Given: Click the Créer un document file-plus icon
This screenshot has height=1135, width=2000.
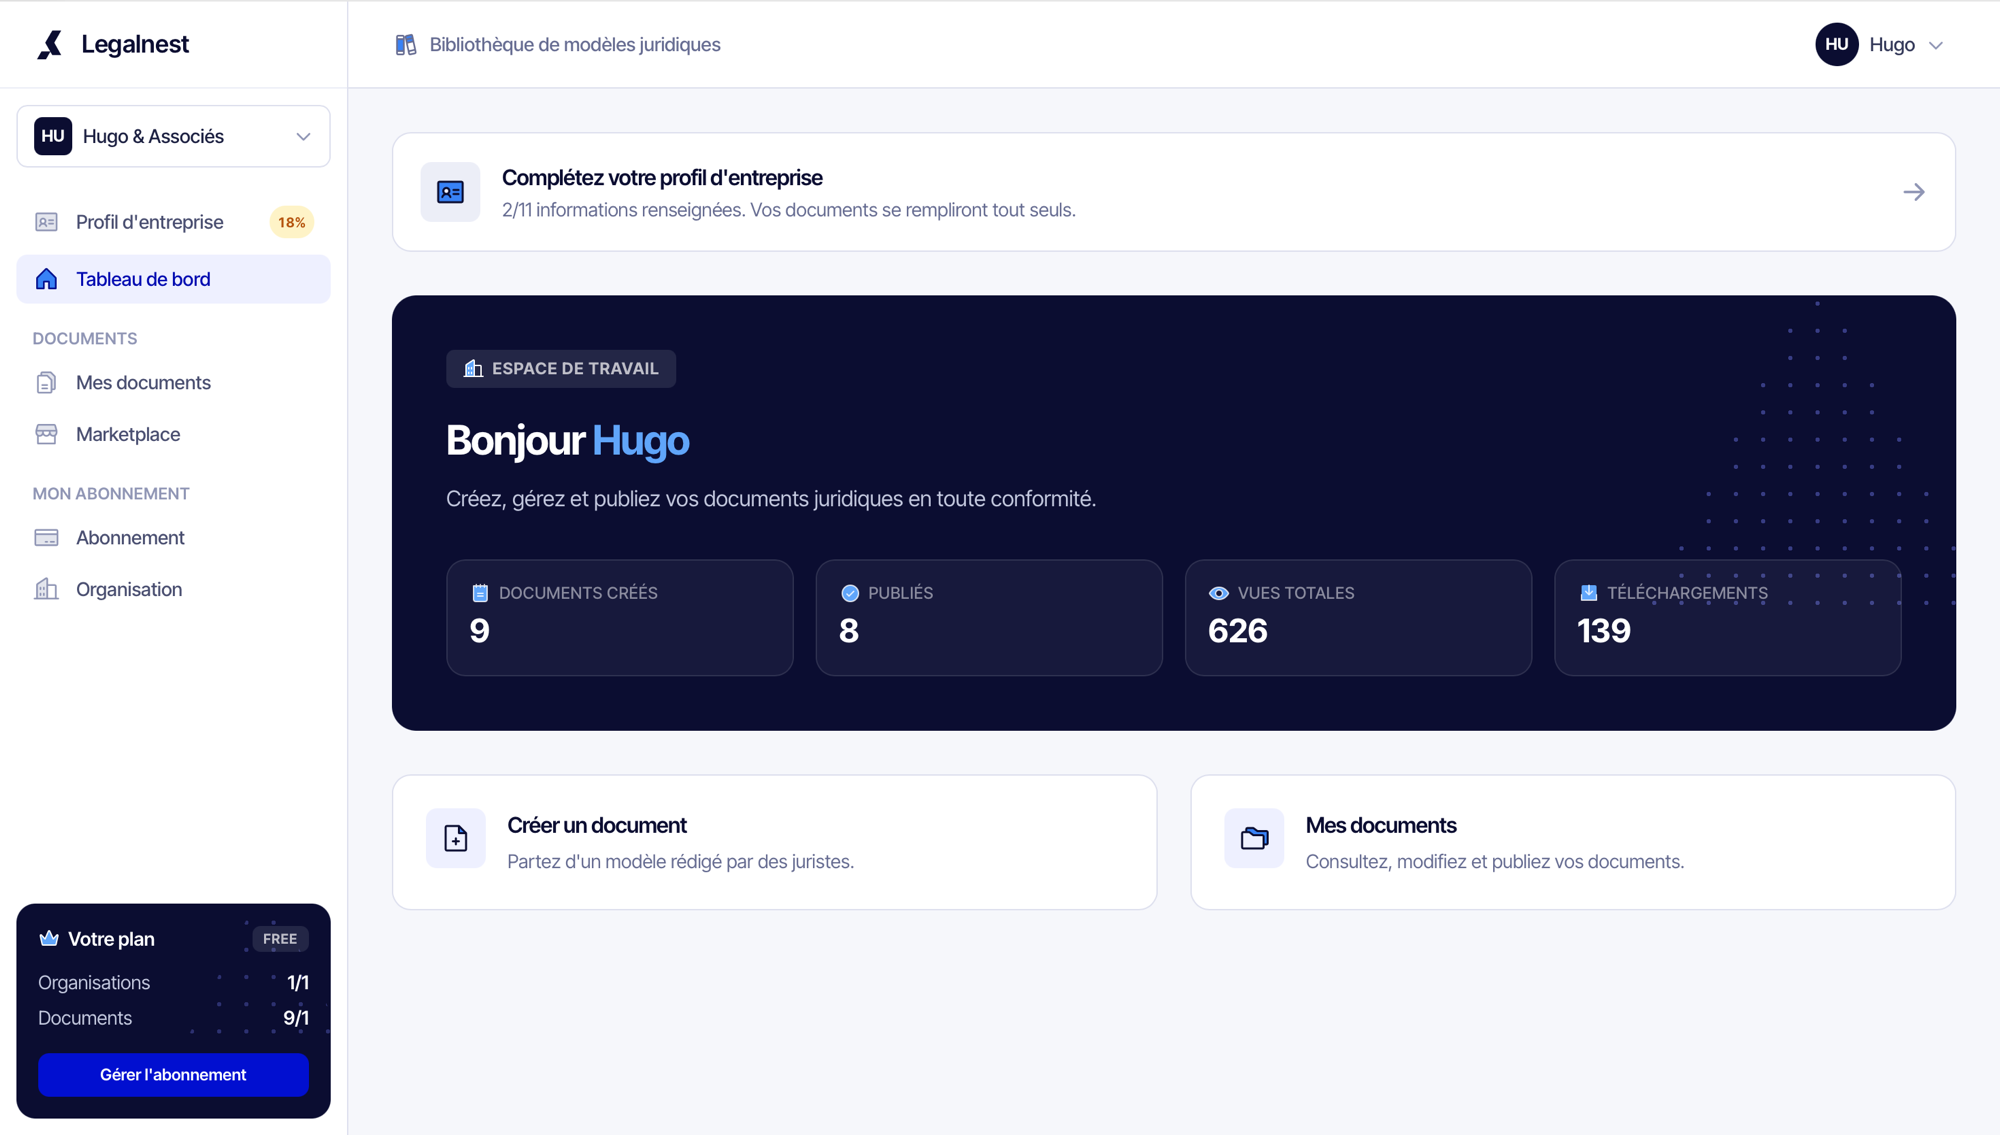Looking at the screenshot, I should [456, 838].
